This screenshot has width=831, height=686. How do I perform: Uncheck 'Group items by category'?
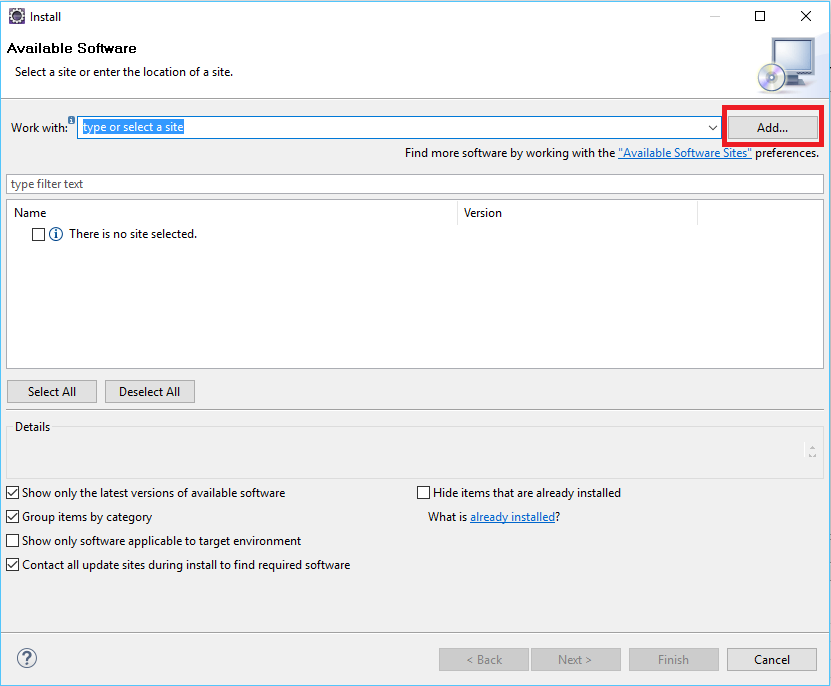tap(12, 517)
